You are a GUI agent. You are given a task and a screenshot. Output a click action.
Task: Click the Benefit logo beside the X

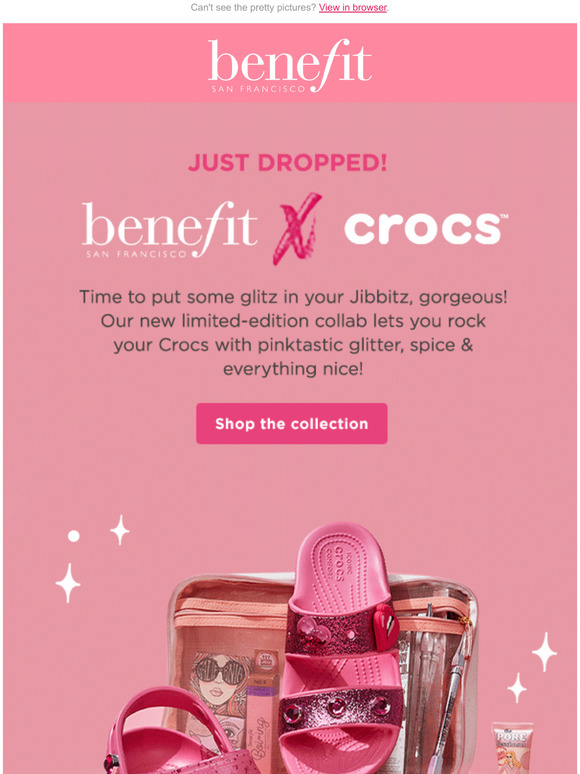point(169,229)
